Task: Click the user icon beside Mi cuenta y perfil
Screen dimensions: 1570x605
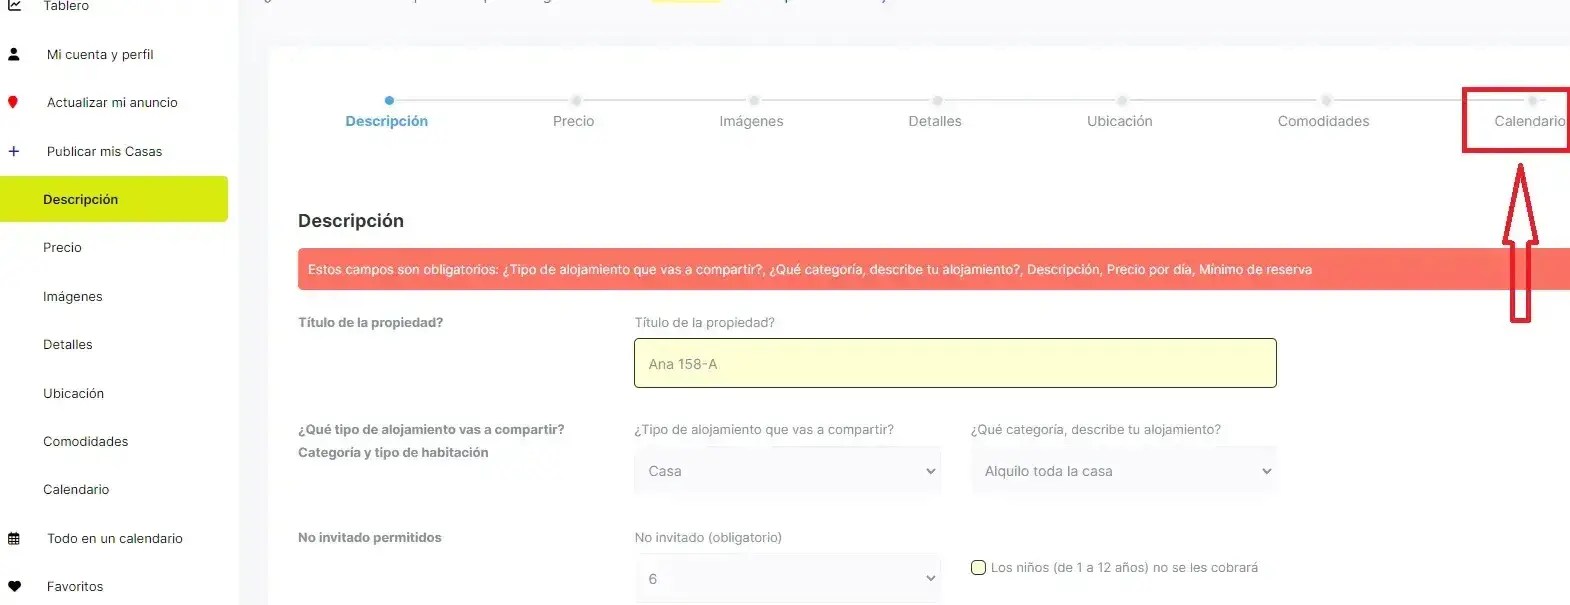Action: click(14, 54)
